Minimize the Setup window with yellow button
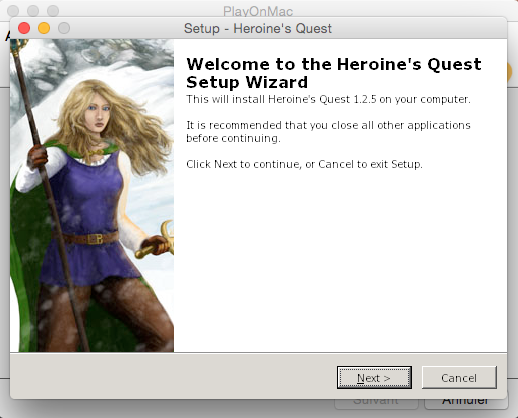 pos(44,28)
